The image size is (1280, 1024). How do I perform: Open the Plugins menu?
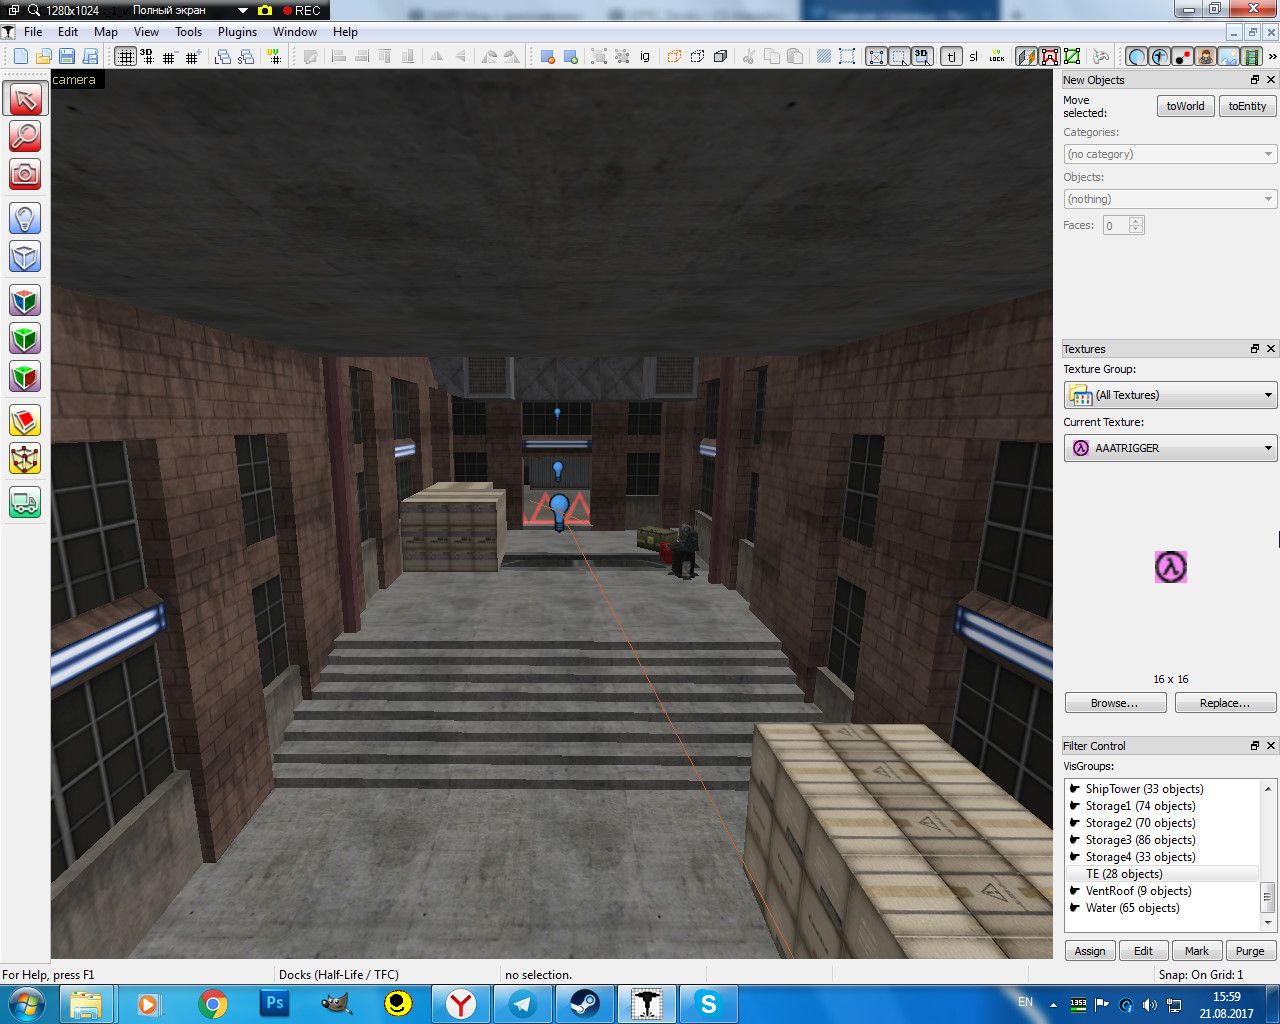tap(238, 32)
